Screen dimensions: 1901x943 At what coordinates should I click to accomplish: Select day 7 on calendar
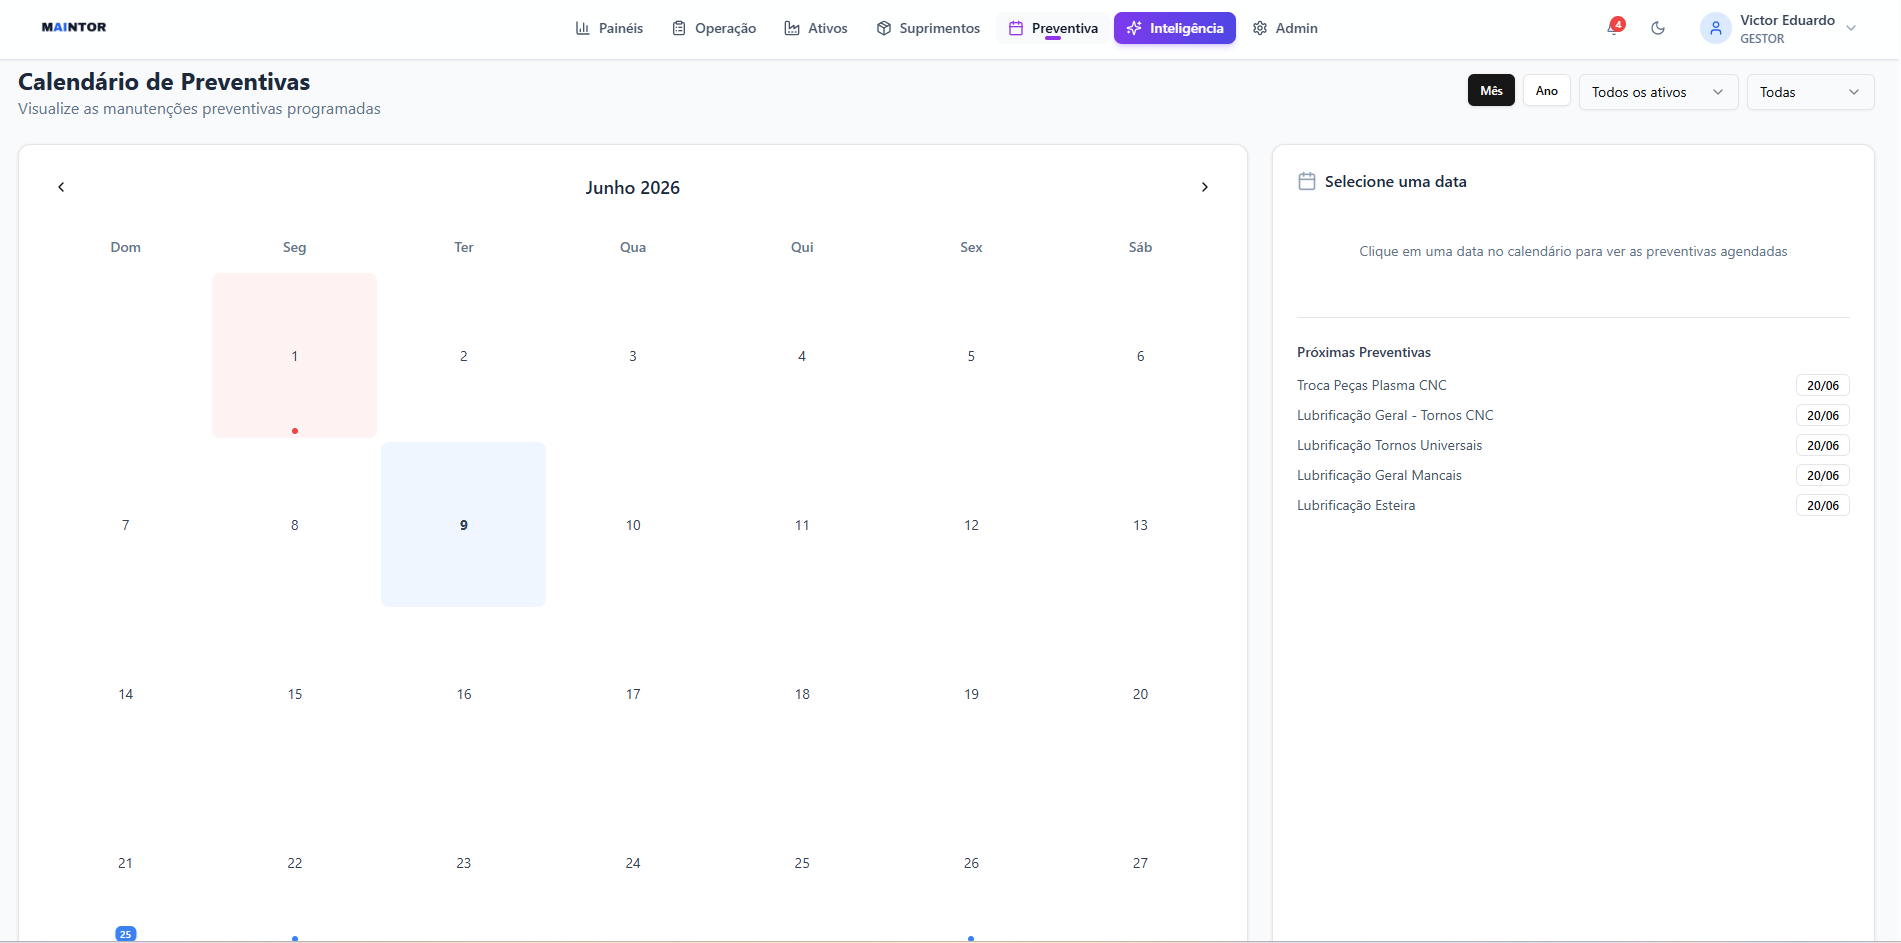[125, 525]
